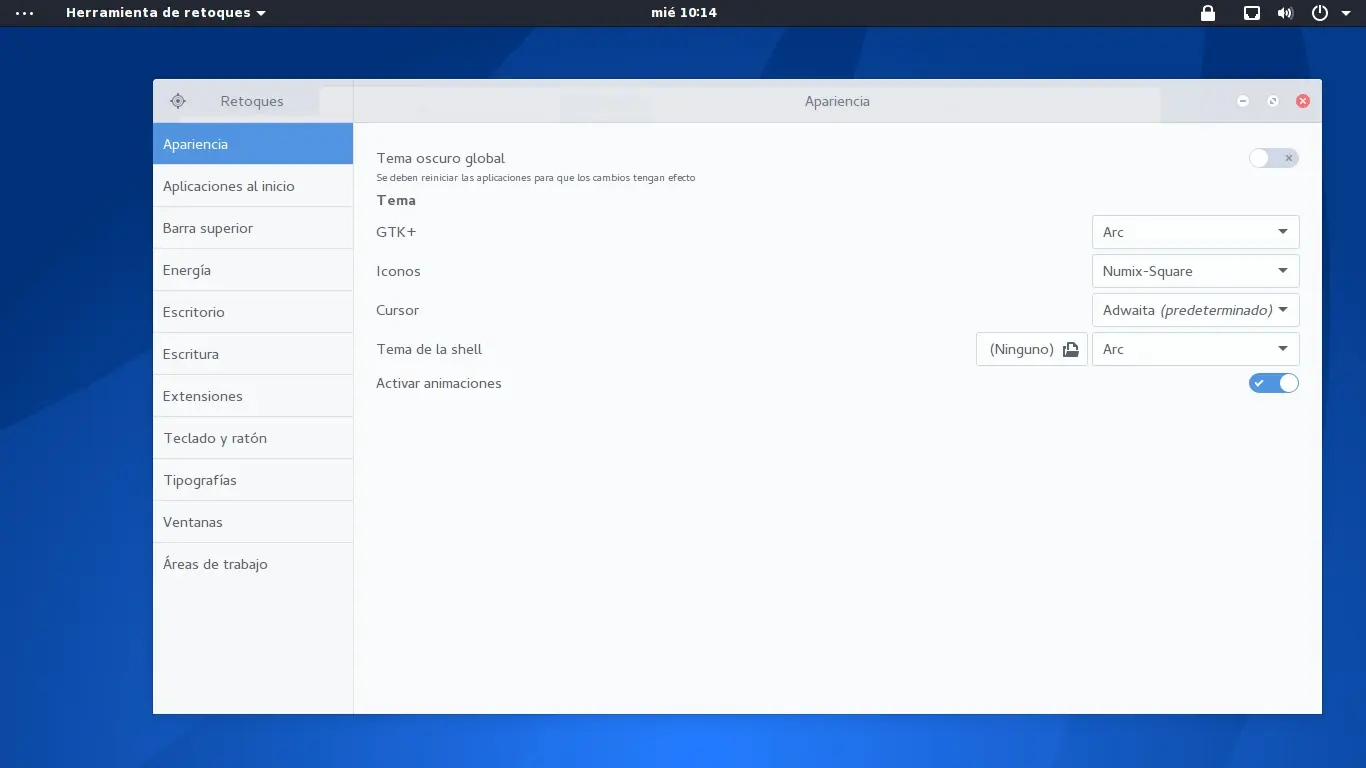The width and height of the screenshot is (1366, 768).
Task: Open the Tema de la shell dropdown
Action: (1196, 349)
